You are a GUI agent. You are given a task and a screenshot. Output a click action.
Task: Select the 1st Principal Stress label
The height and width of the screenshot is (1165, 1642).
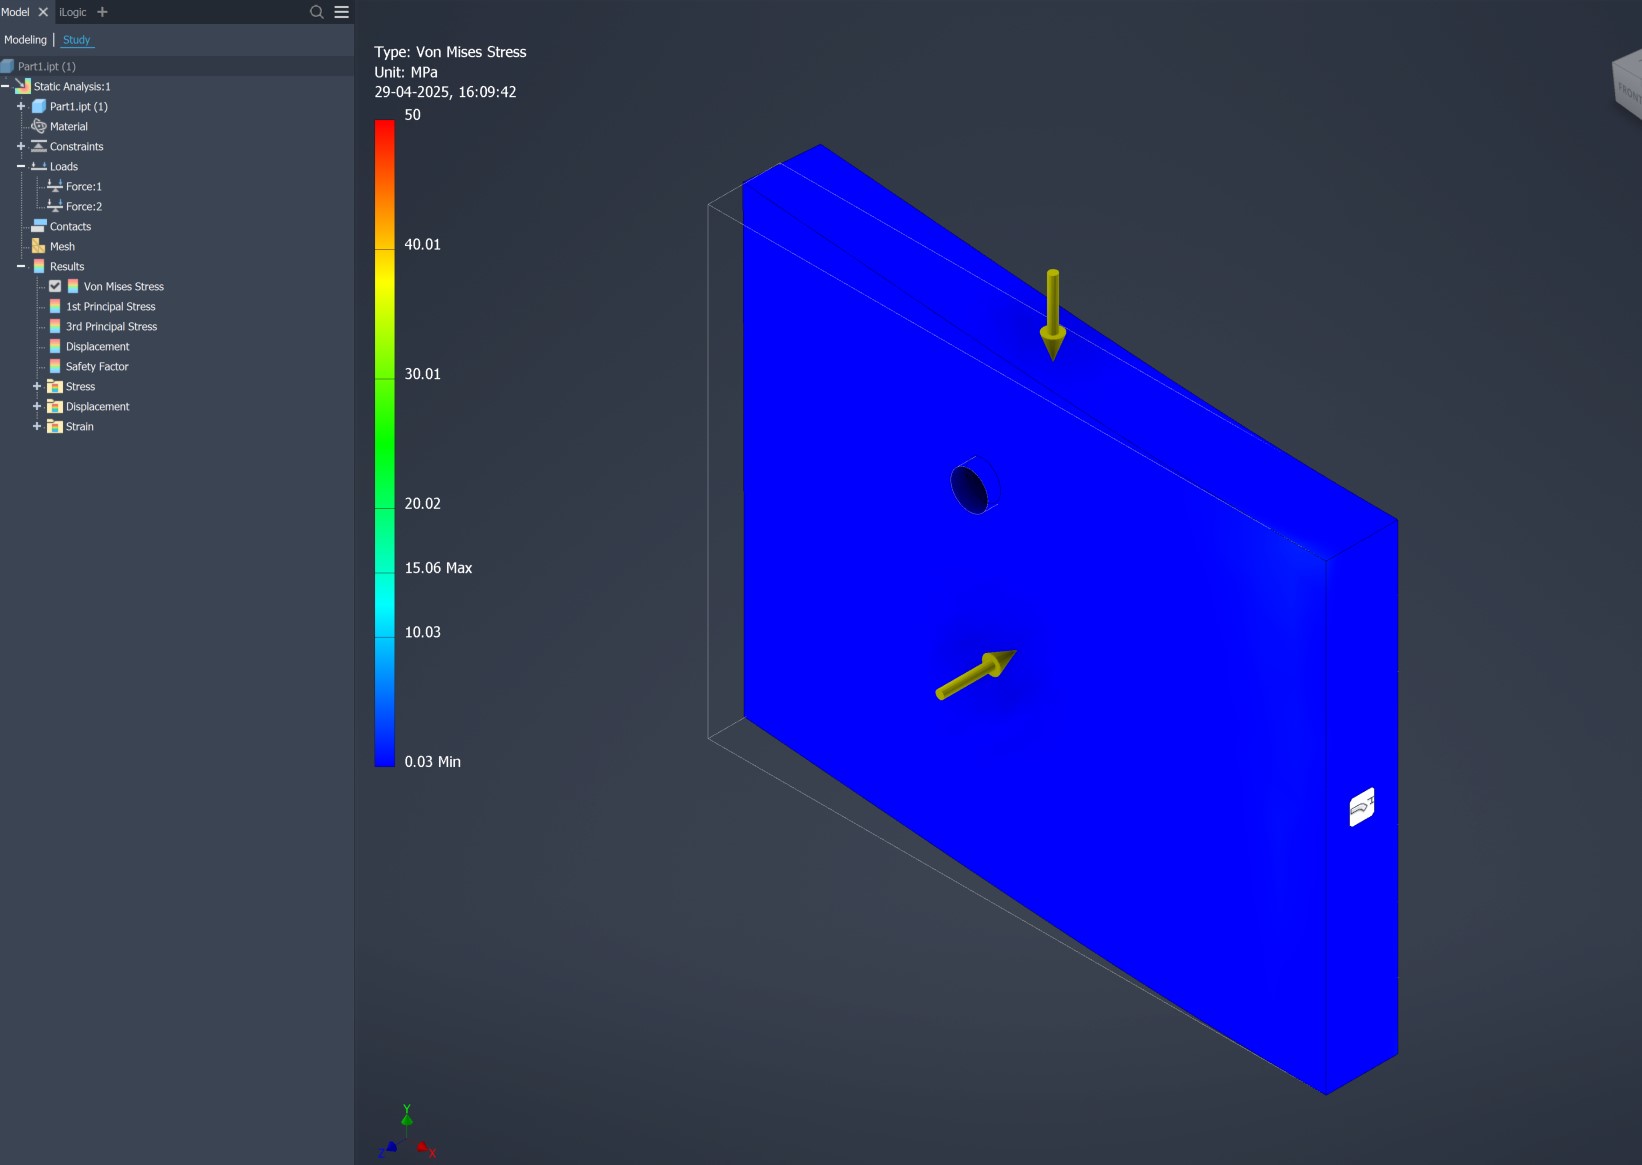coord(111,307)
